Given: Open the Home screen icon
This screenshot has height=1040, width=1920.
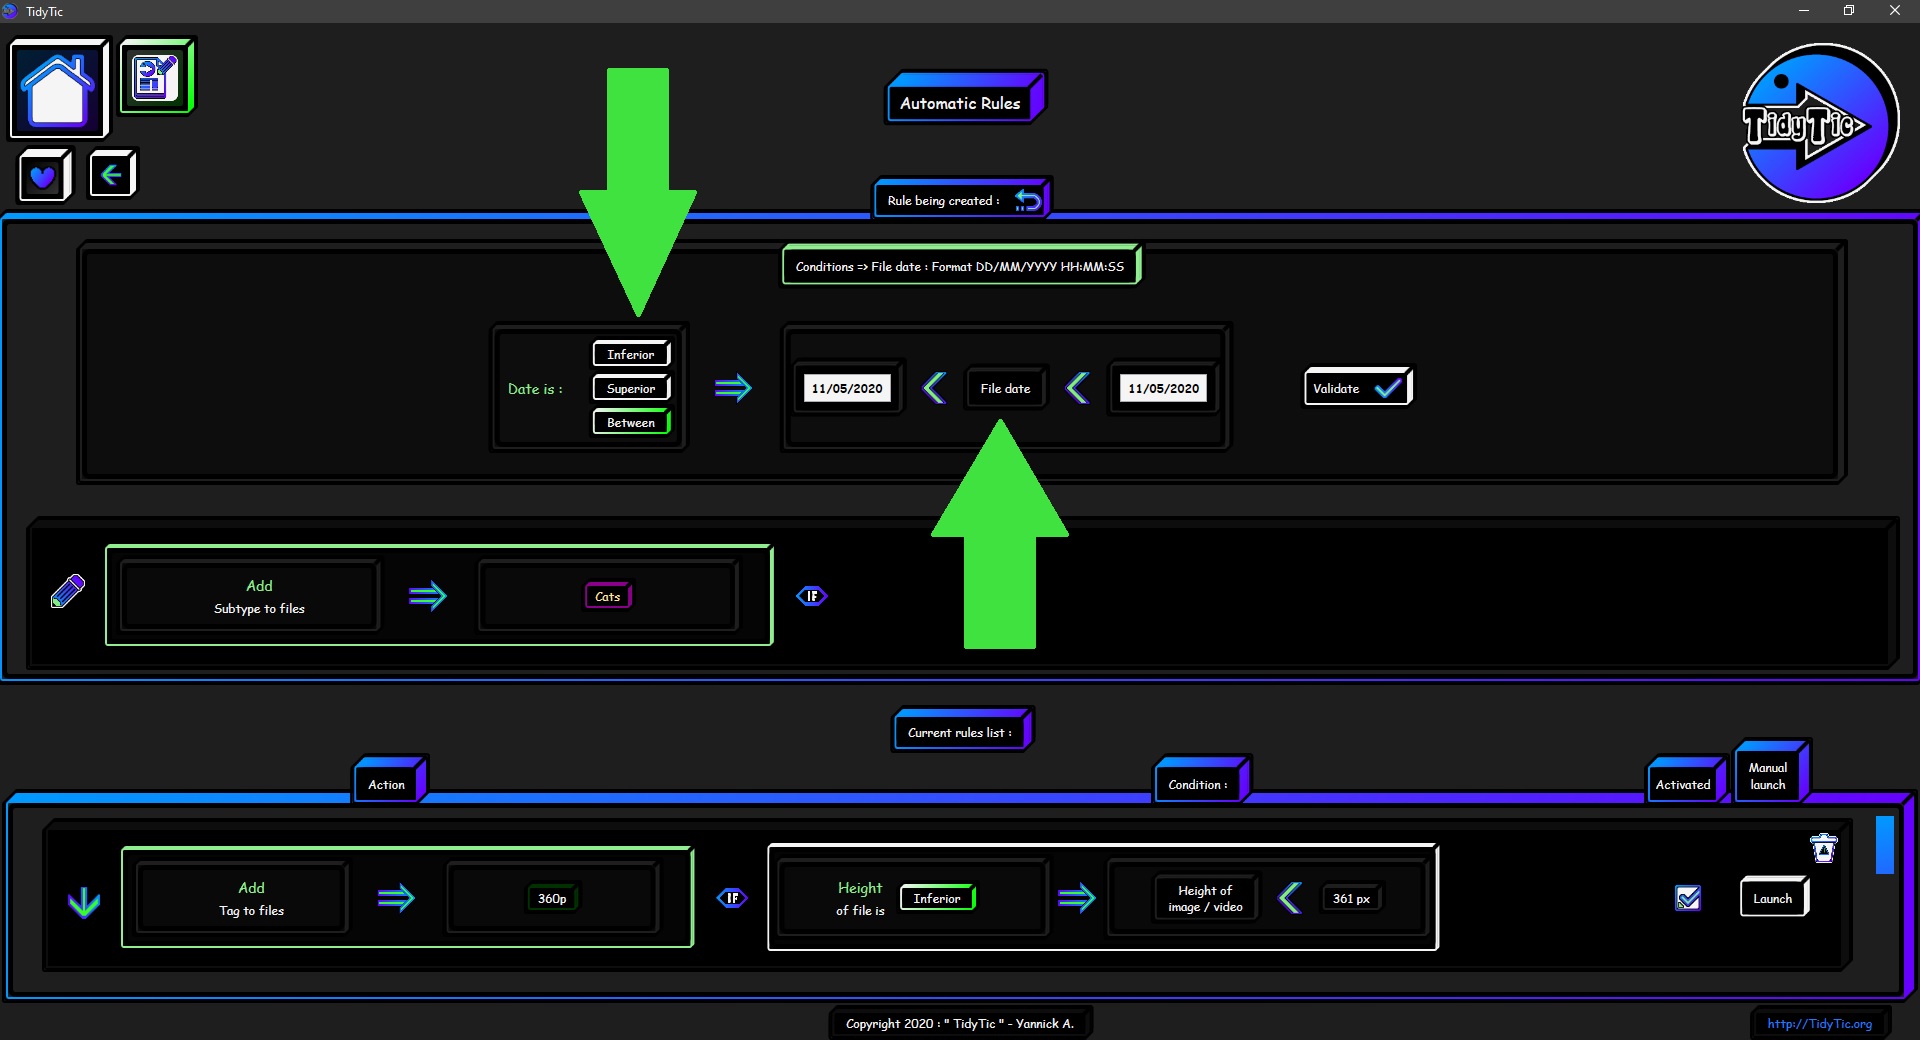Looking at the screenshot, I should (x=58, y=89).
